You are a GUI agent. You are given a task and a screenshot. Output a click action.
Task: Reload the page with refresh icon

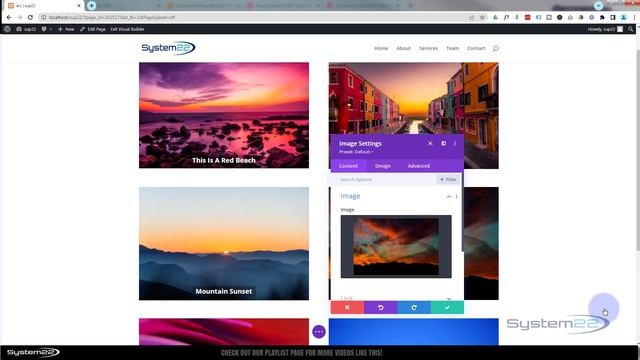tap(30, 18)
